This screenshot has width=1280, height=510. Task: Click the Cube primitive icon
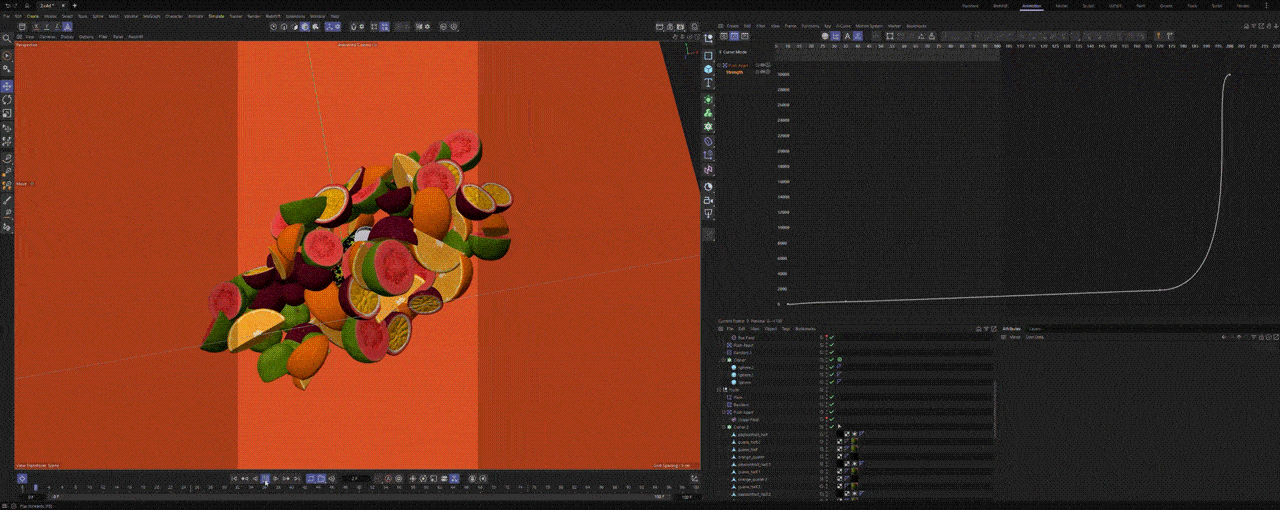tap(708, 69)
